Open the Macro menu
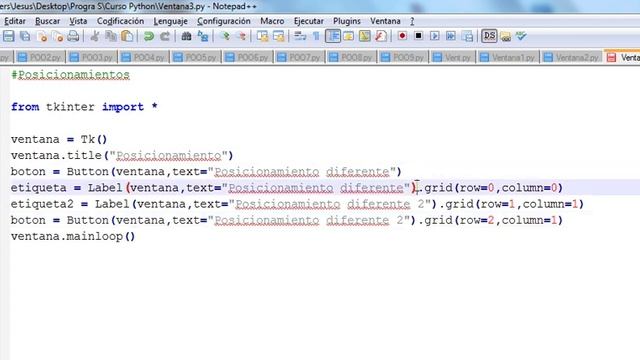 pos(272,21)
